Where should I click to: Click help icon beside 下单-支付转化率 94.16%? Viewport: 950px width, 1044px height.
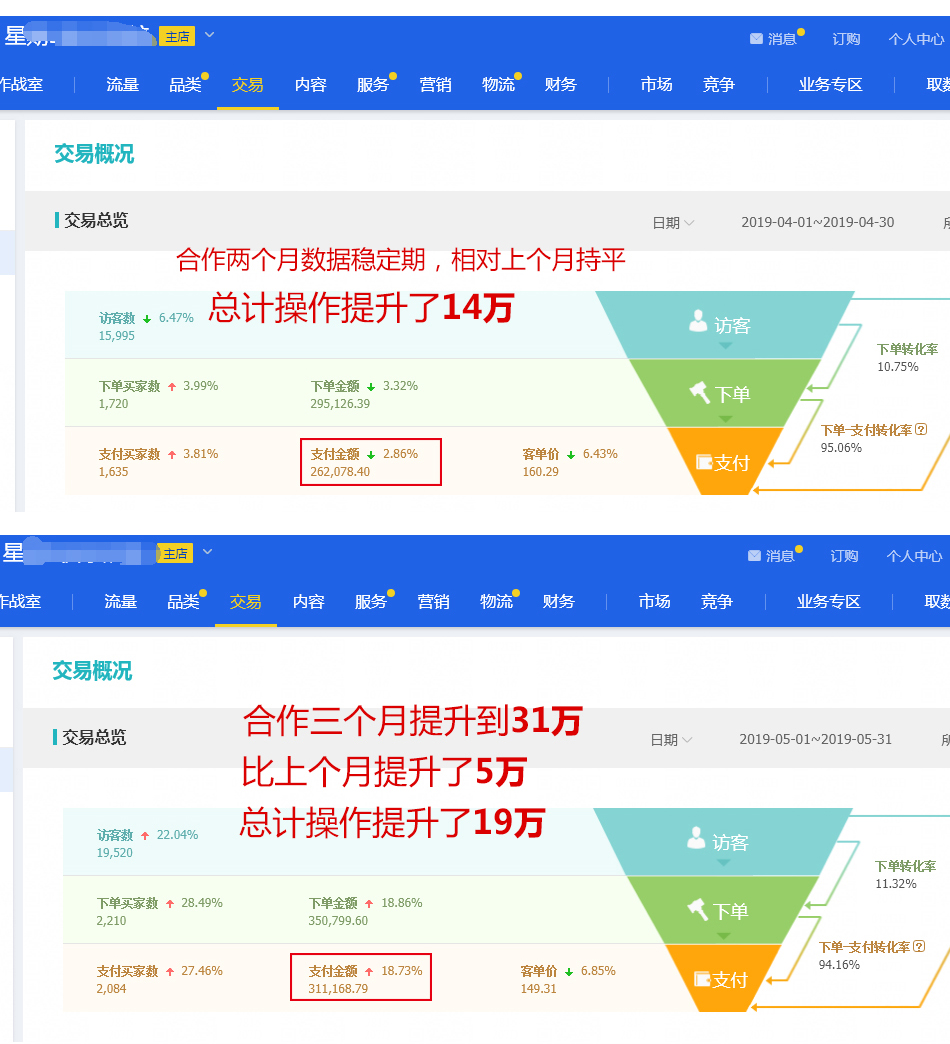click(x=919, y=947)
